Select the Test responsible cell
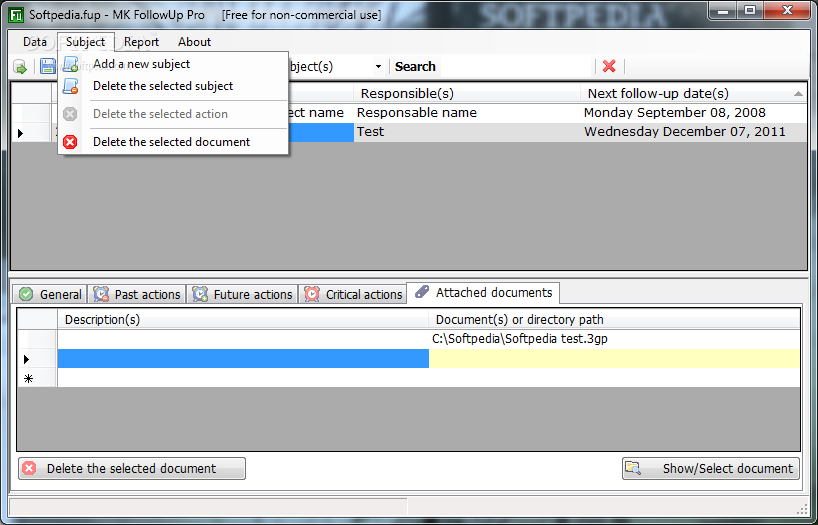The height and width of the screenshot is (525, 818). coord(467,132)
